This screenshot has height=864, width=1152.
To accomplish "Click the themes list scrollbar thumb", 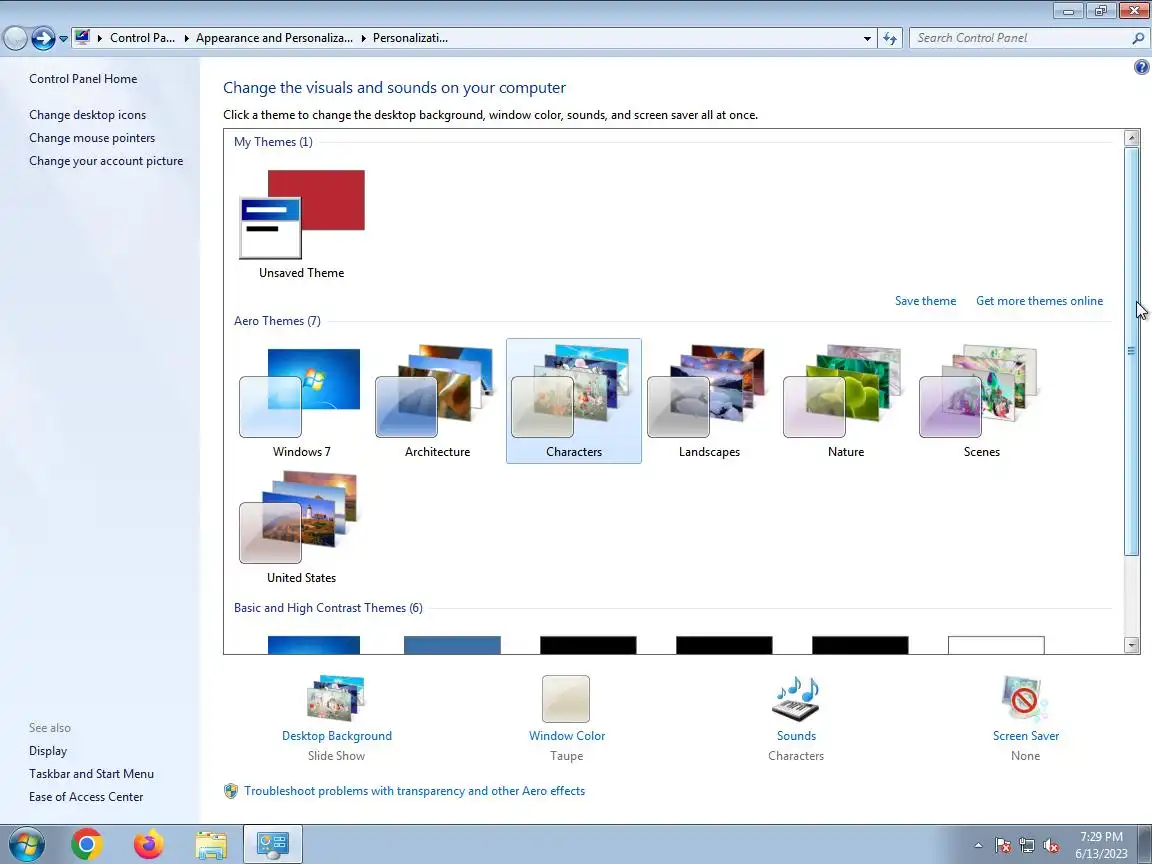I will 1131,351.
